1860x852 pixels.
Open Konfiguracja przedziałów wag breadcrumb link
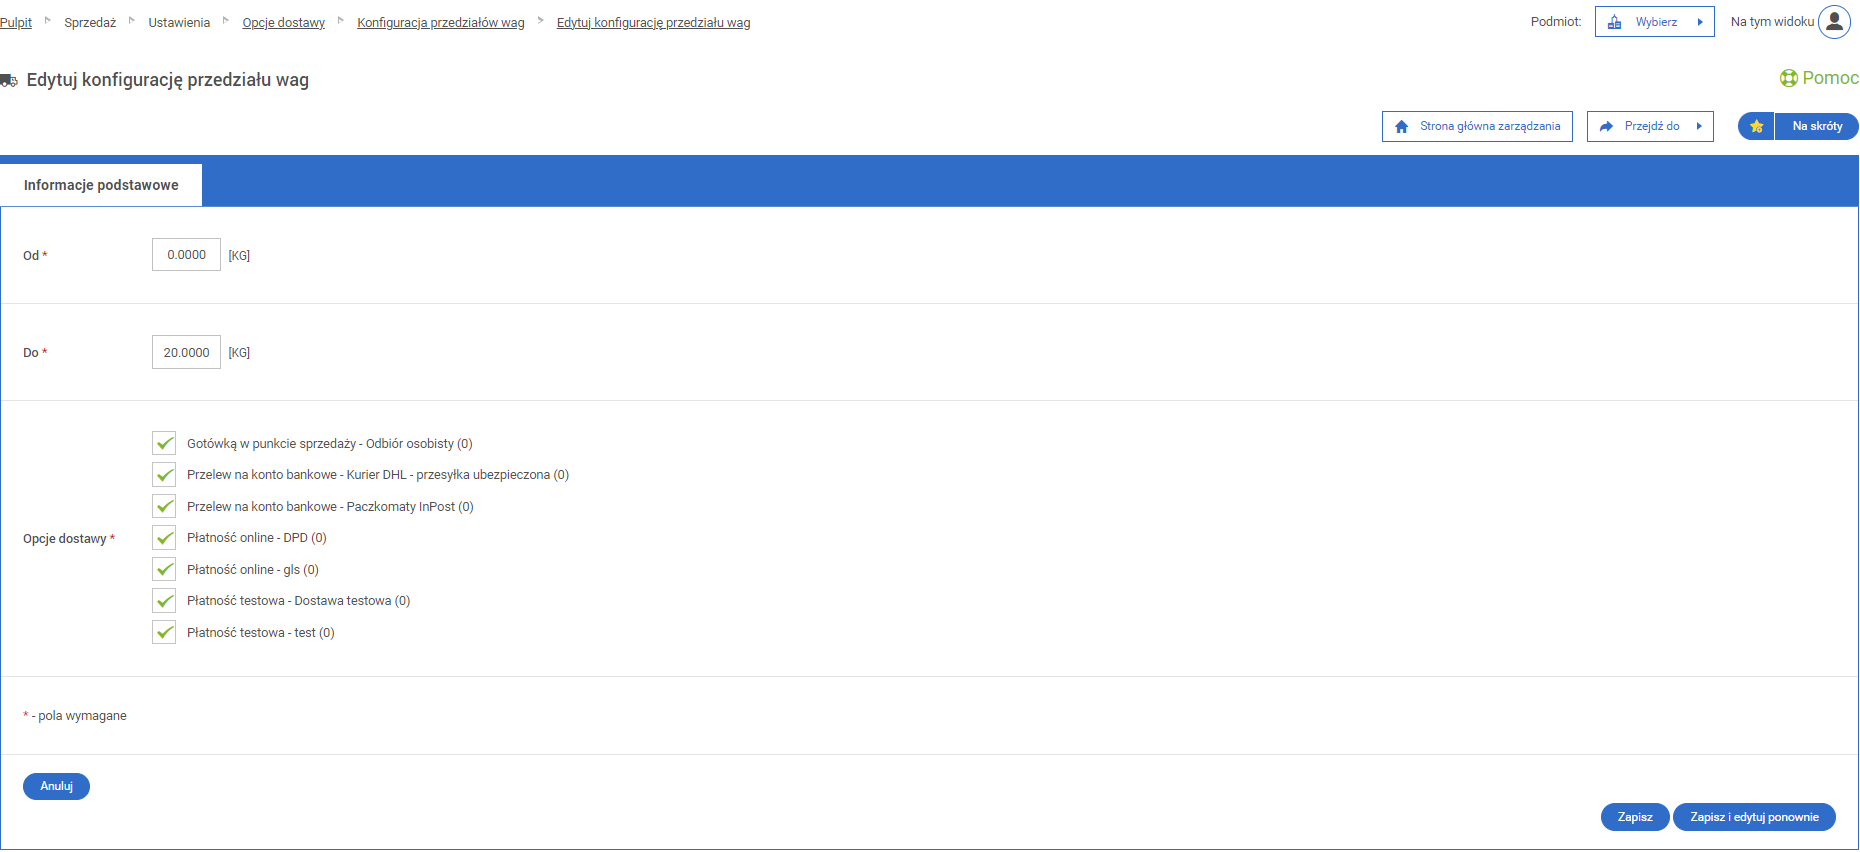[x=440, y=23]
